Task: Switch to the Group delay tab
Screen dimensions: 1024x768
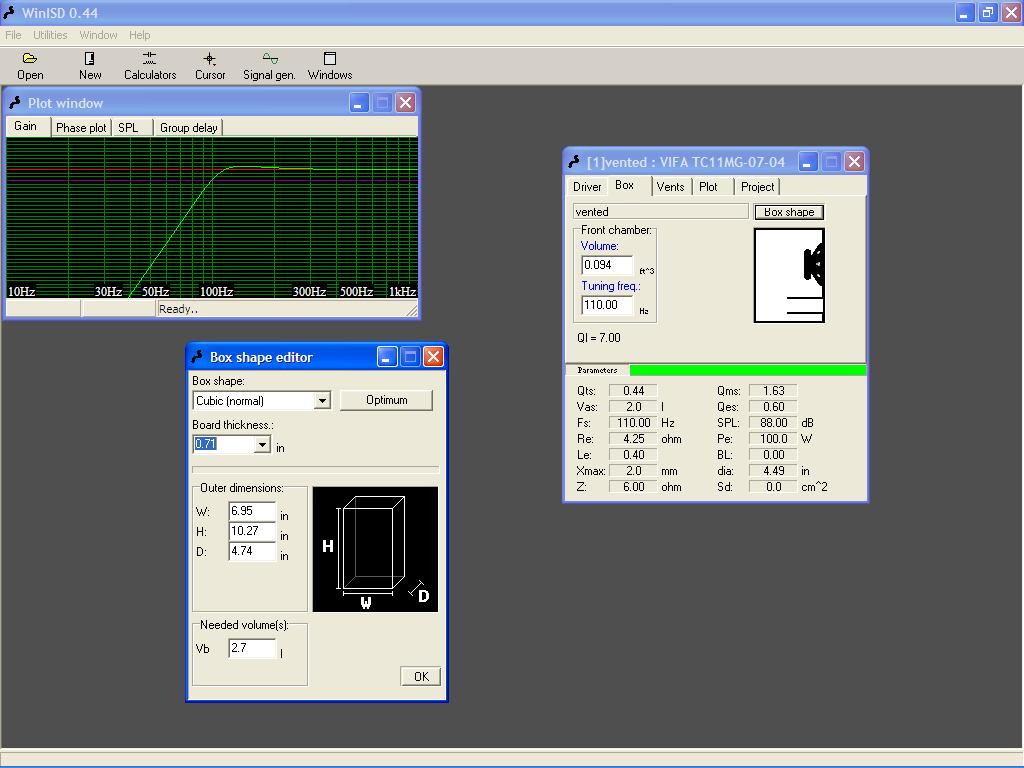Action: (x=188, y=128)
